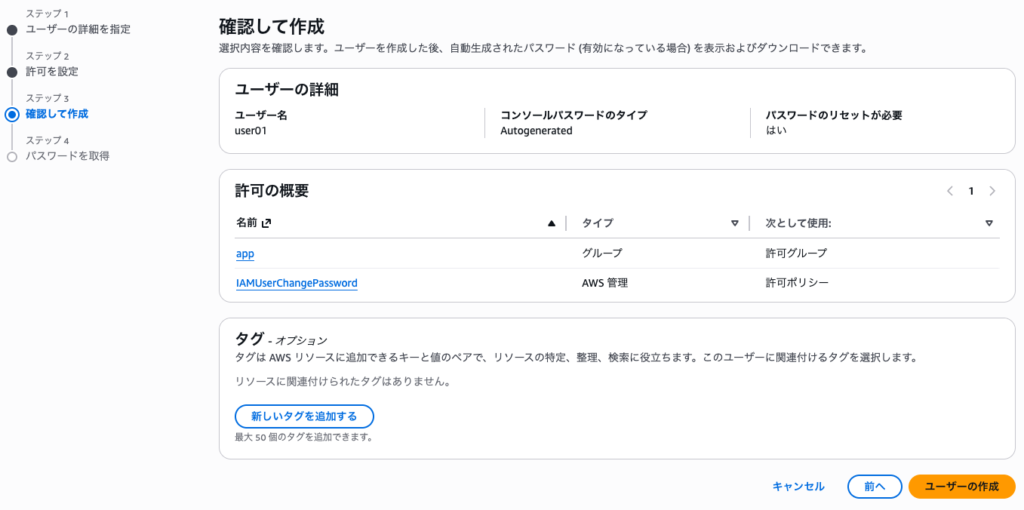Sort by the 名前 column ascending arrow
This screenshot has width=1024, height=510.
[551, 223]
